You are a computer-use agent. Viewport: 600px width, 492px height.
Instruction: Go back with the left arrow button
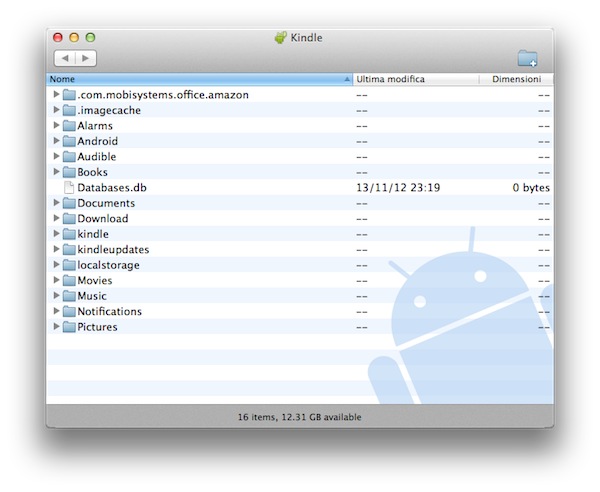pos(64,59)
